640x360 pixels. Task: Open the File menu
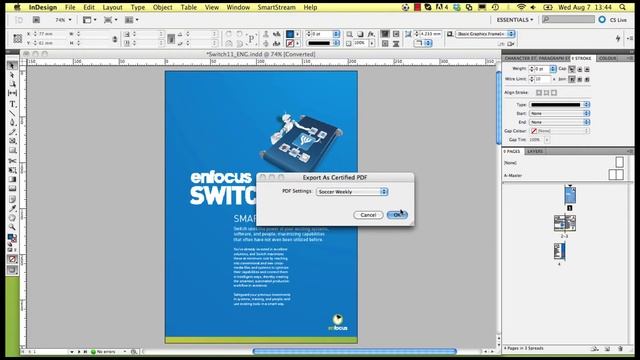[70, 7]
